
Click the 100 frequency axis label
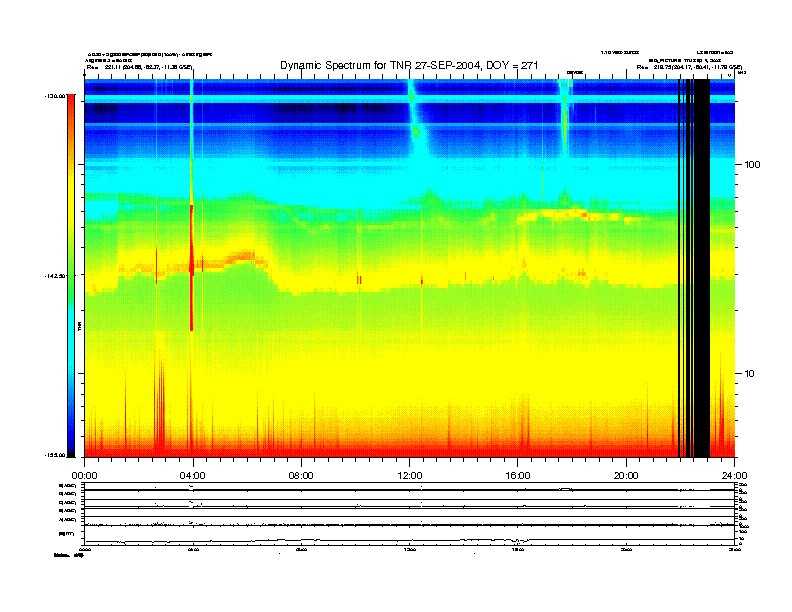coord(752,165)
